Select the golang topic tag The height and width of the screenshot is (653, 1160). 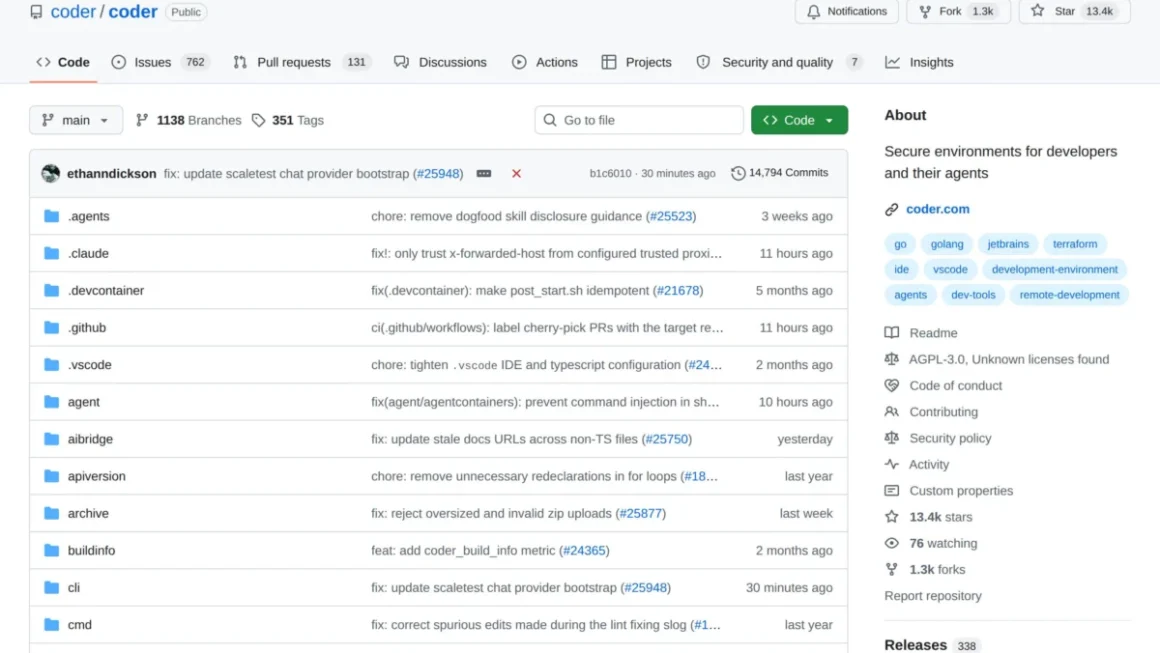coord(947,244)
